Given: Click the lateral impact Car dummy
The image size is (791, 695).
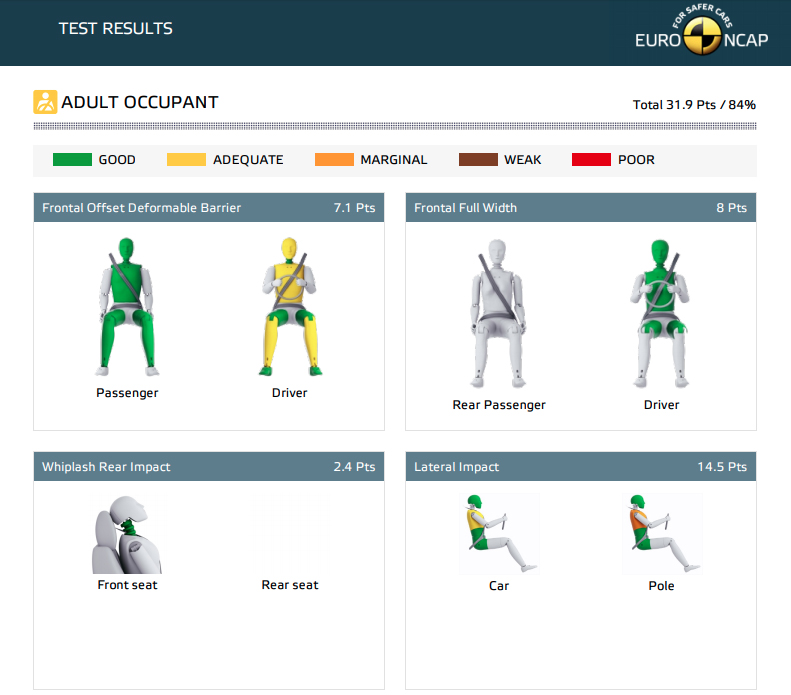Looking at the screenshot, I should coord(498,533).
